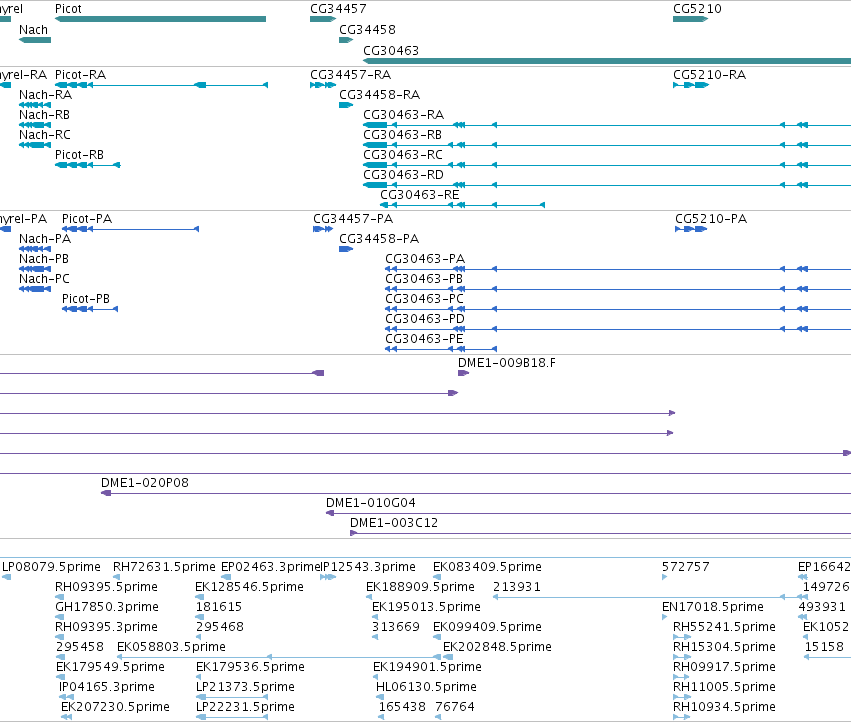Select BAC clone DME1-020P08
This screenshot has width=851, height=722.
(476, 493)
